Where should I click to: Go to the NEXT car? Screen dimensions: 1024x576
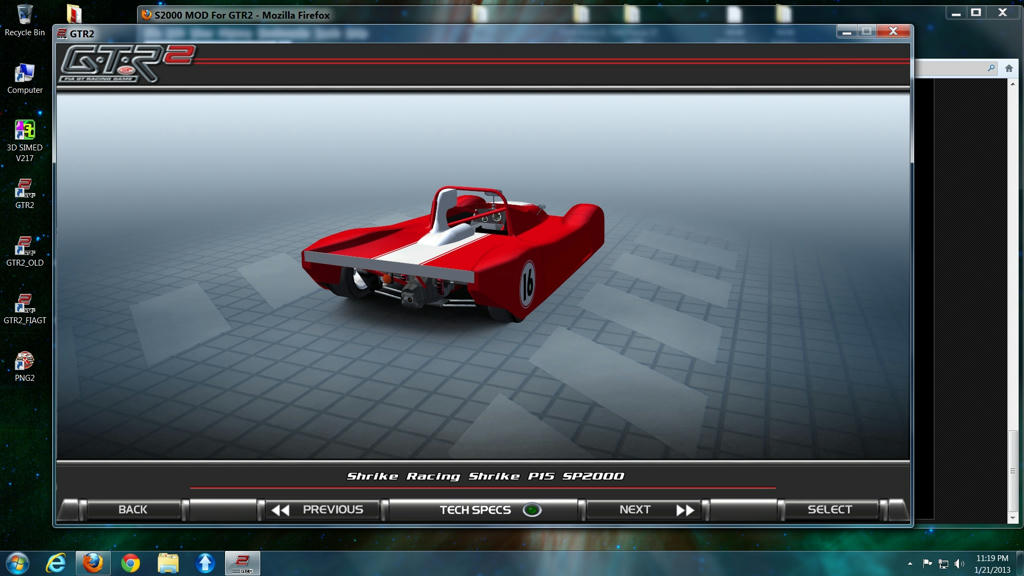(x=645, y=509)
